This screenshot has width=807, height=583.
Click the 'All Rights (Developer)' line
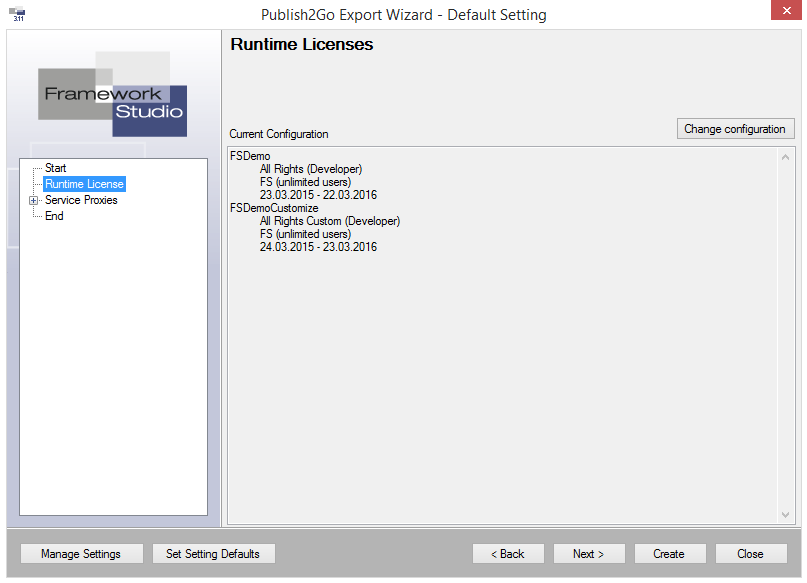(311, 169)
